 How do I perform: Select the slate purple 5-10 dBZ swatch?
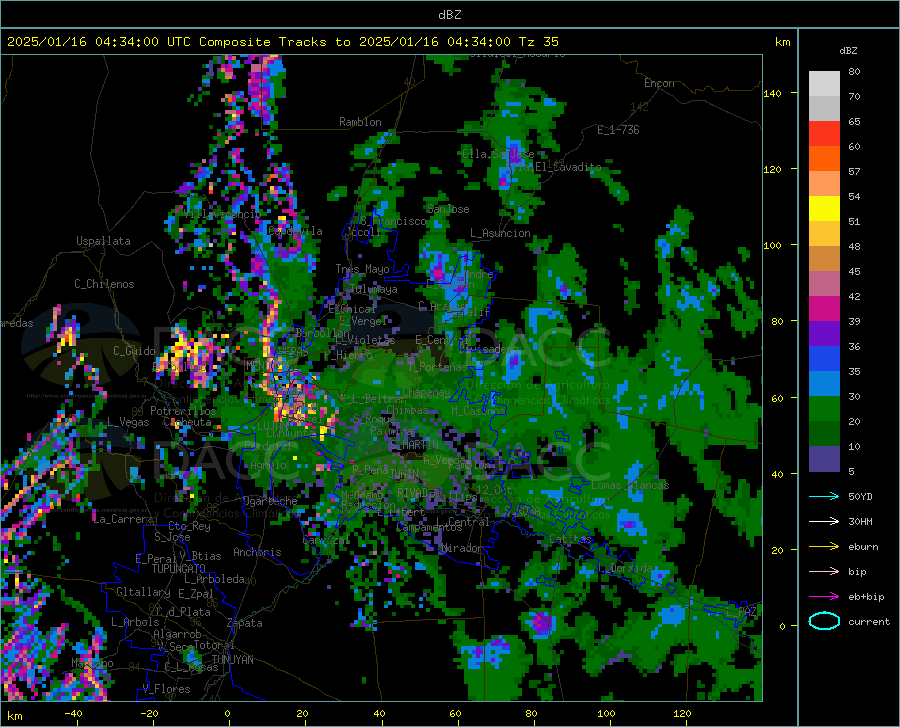pos(824,459)
